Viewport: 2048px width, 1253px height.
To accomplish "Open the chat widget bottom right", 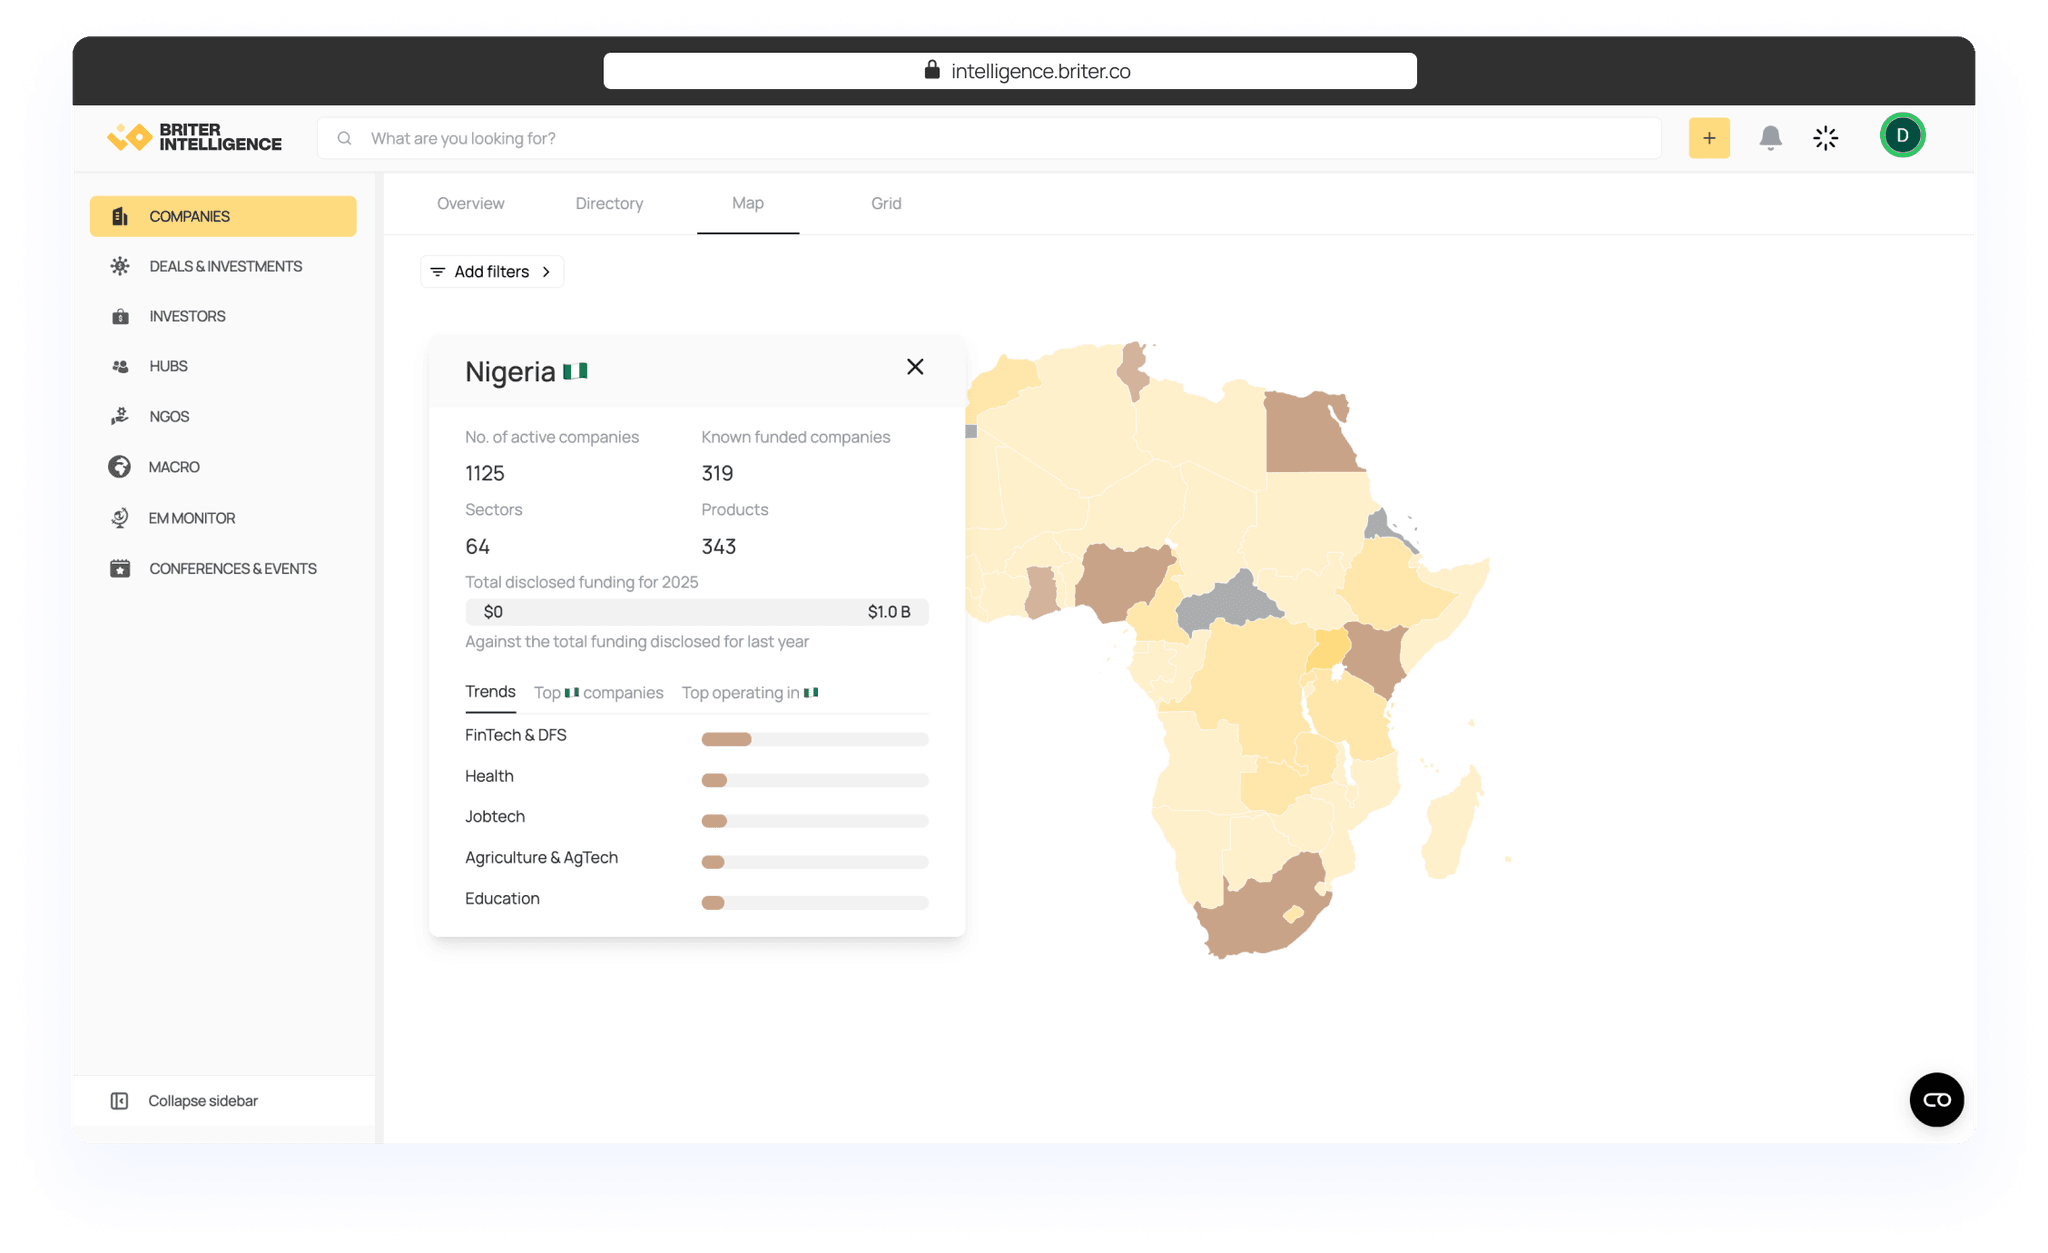I will pos(1937,1100).
